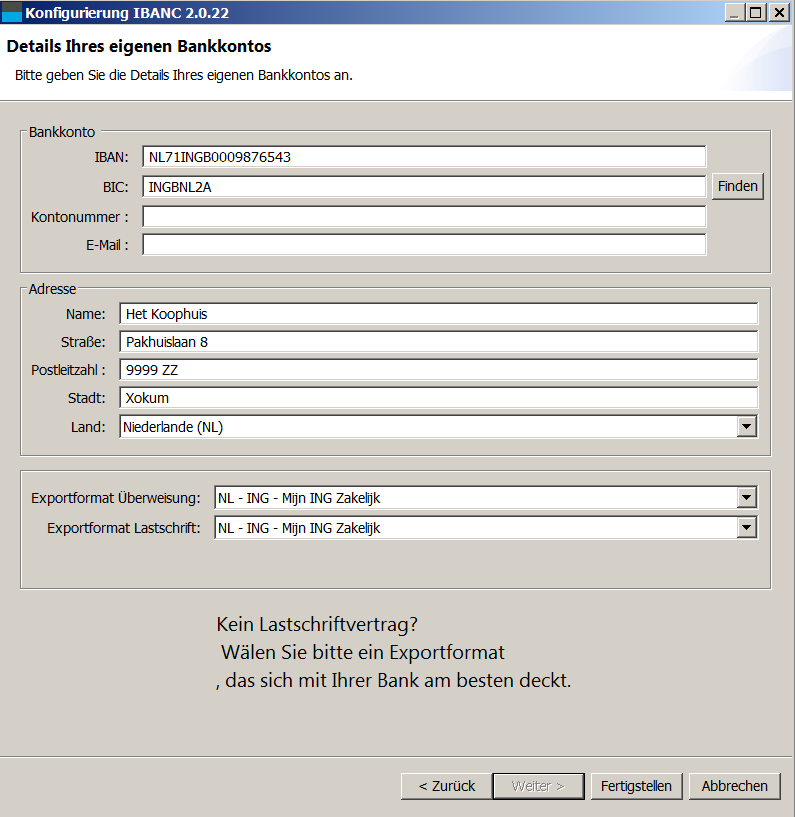Open Exportformat Lastschrift dropdown arrow
The width and height of the screenshot is (795, 817).
tap(747, 528)
